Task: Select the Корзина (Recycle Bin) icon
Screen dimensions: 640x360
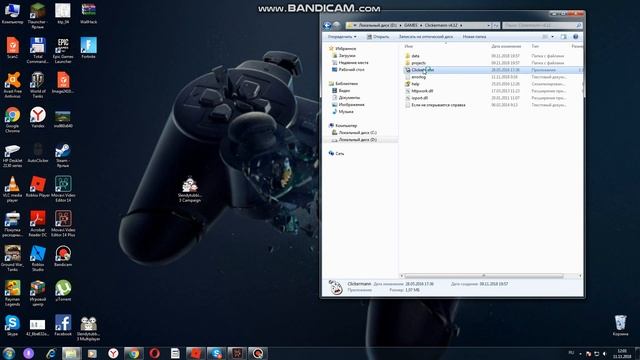Action: coord(620,325)
